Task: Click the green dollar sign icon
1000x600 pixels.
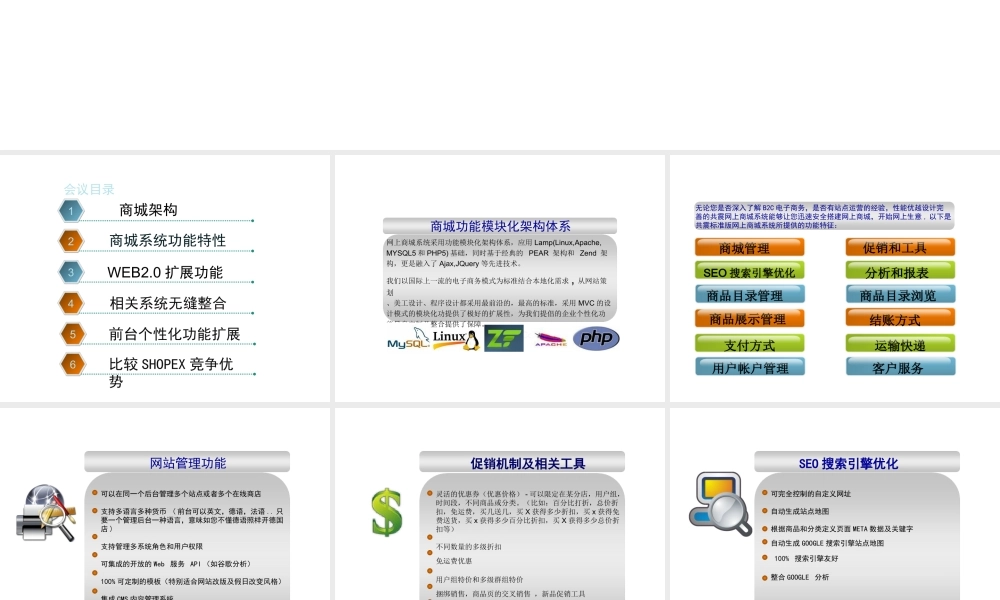Action: (x=386, y=512)
